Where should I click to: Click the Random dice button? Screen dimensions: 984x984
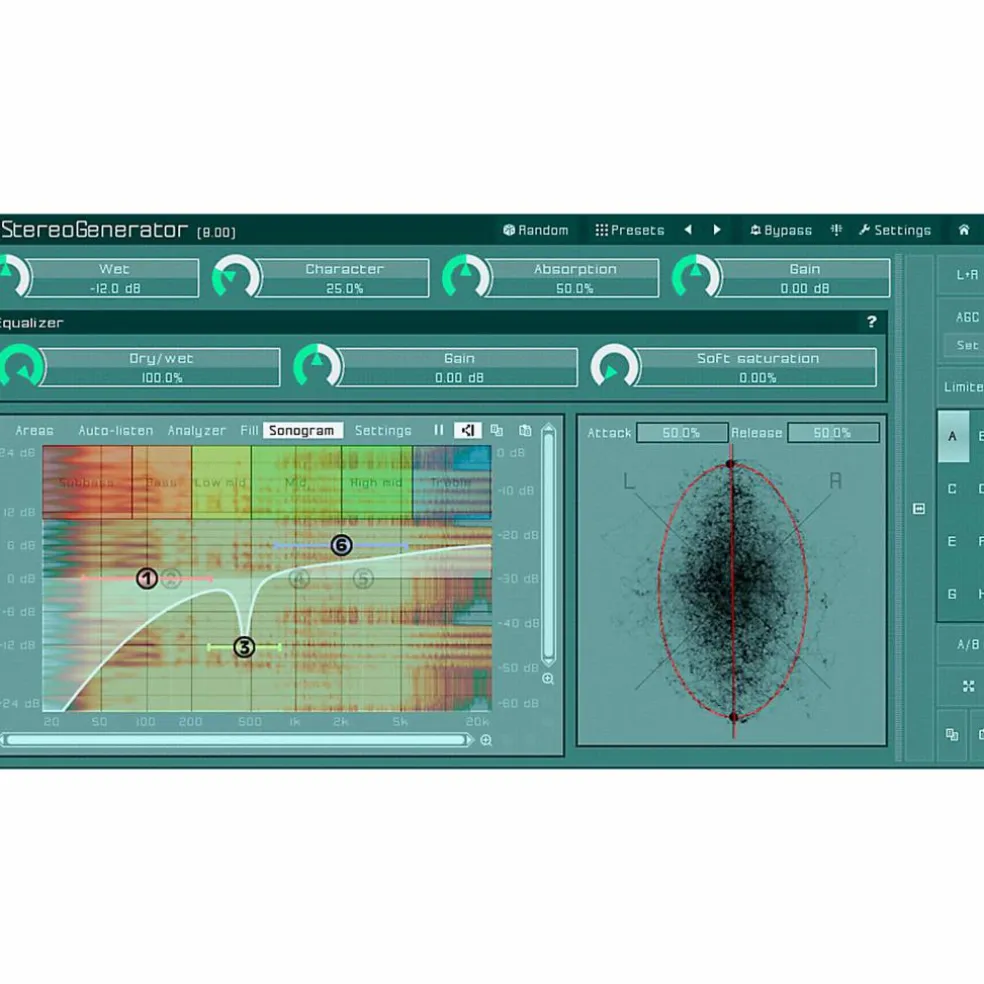point(535,230)
